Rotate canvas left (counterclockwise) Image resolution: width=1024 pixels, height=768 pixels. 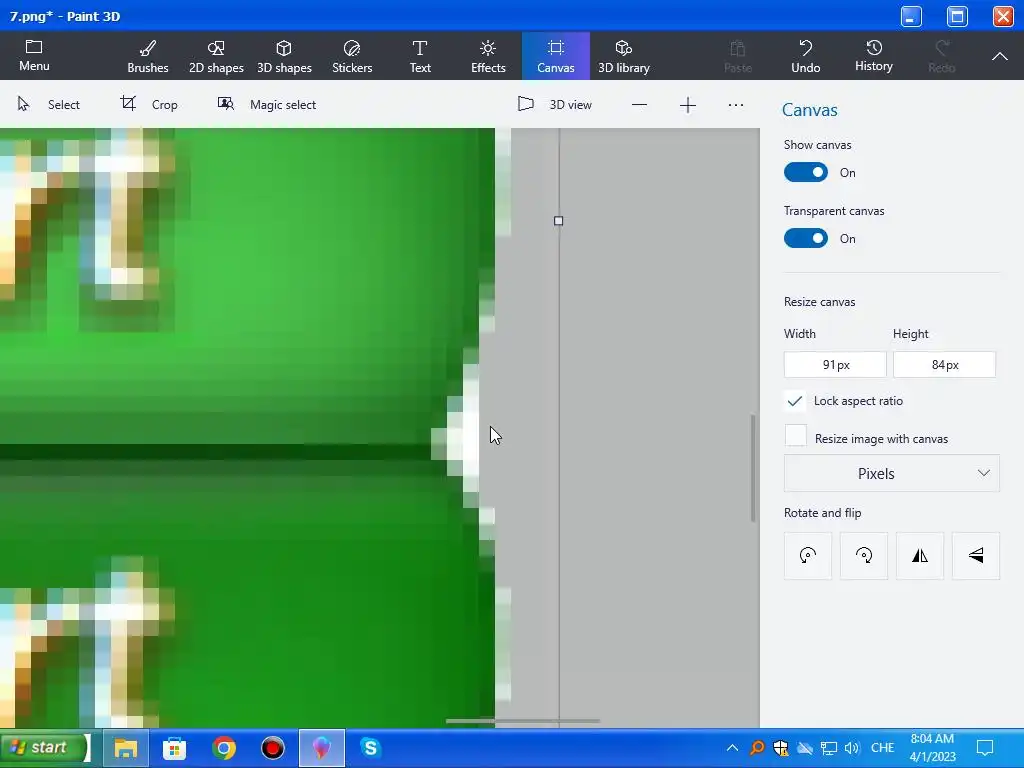[808, 556]
